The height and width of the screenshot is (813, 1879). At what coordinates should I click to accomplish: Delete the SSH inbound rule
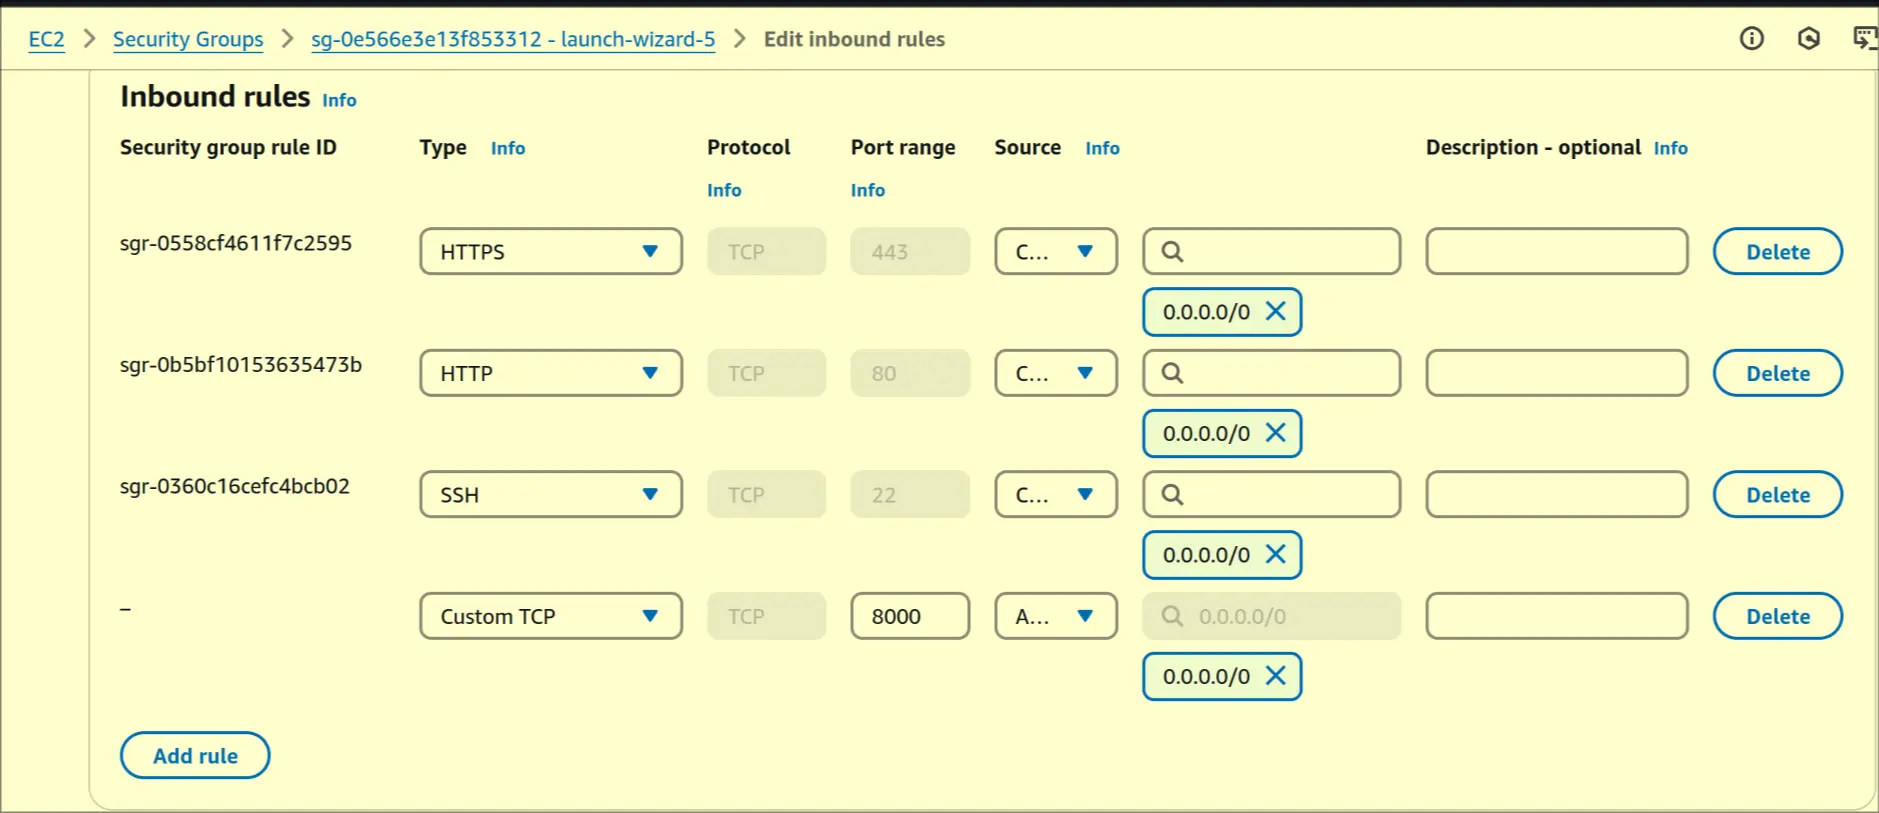click(1777, 495)
